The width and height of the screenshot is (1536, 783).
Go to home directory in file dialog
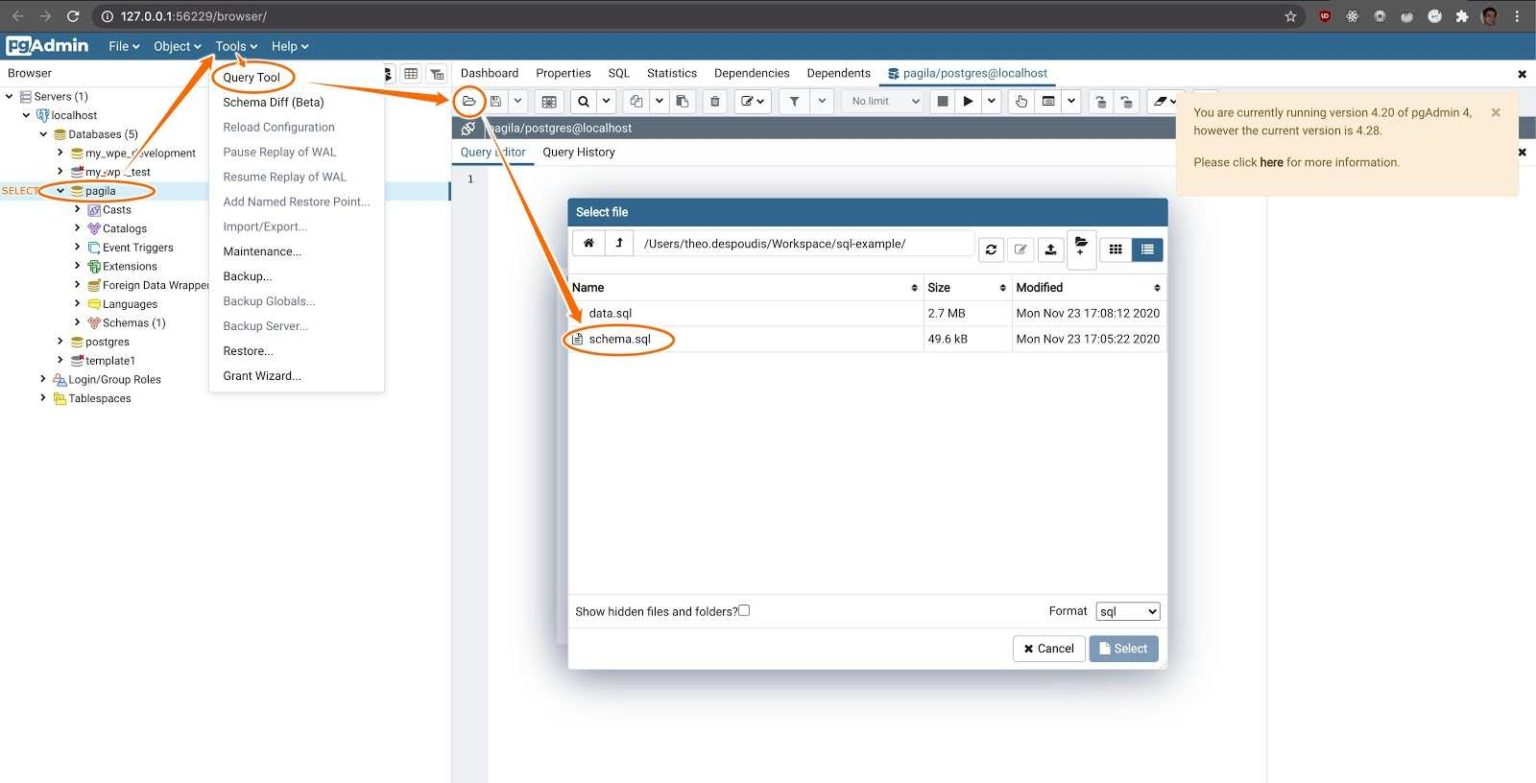pyautogui.click(x=588, y=243)
